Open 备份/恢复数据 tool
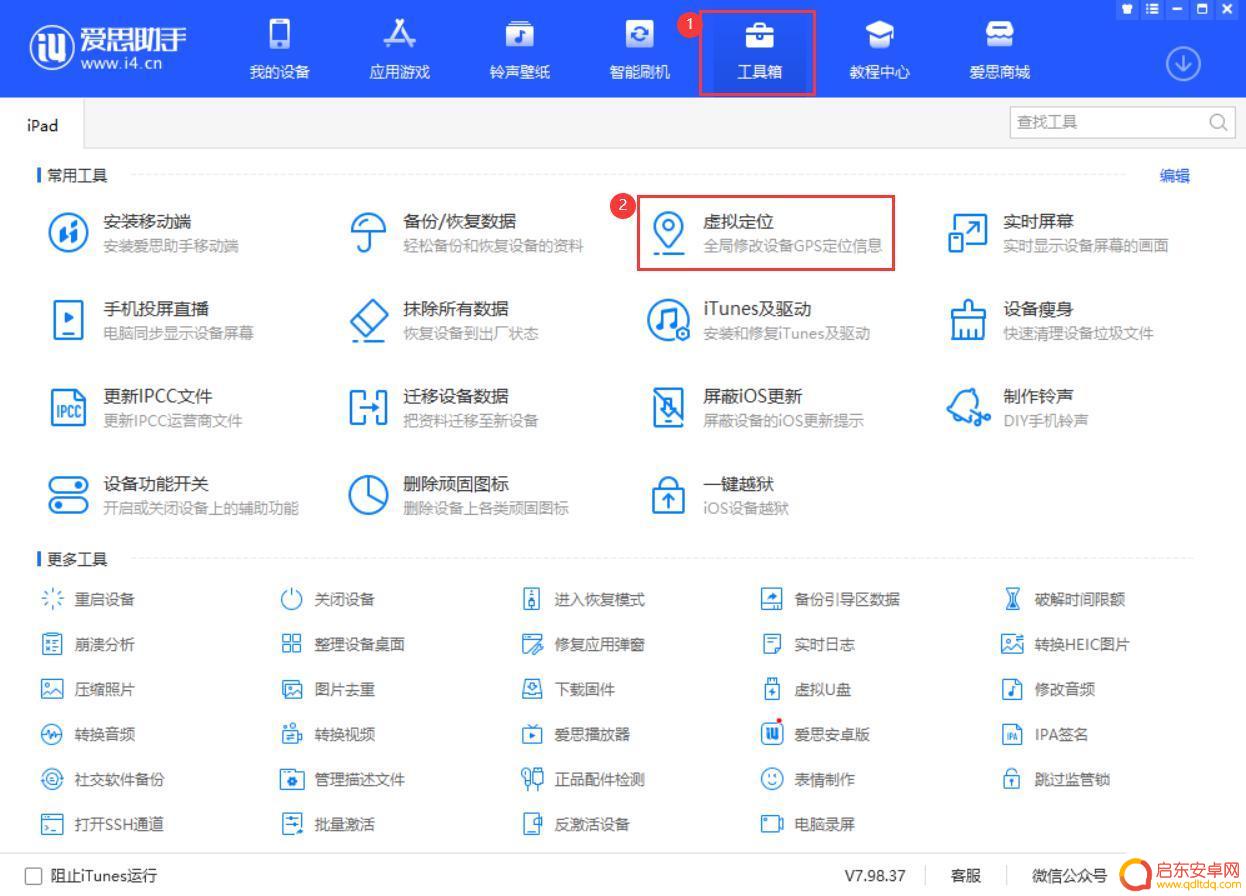 (465, 233)
